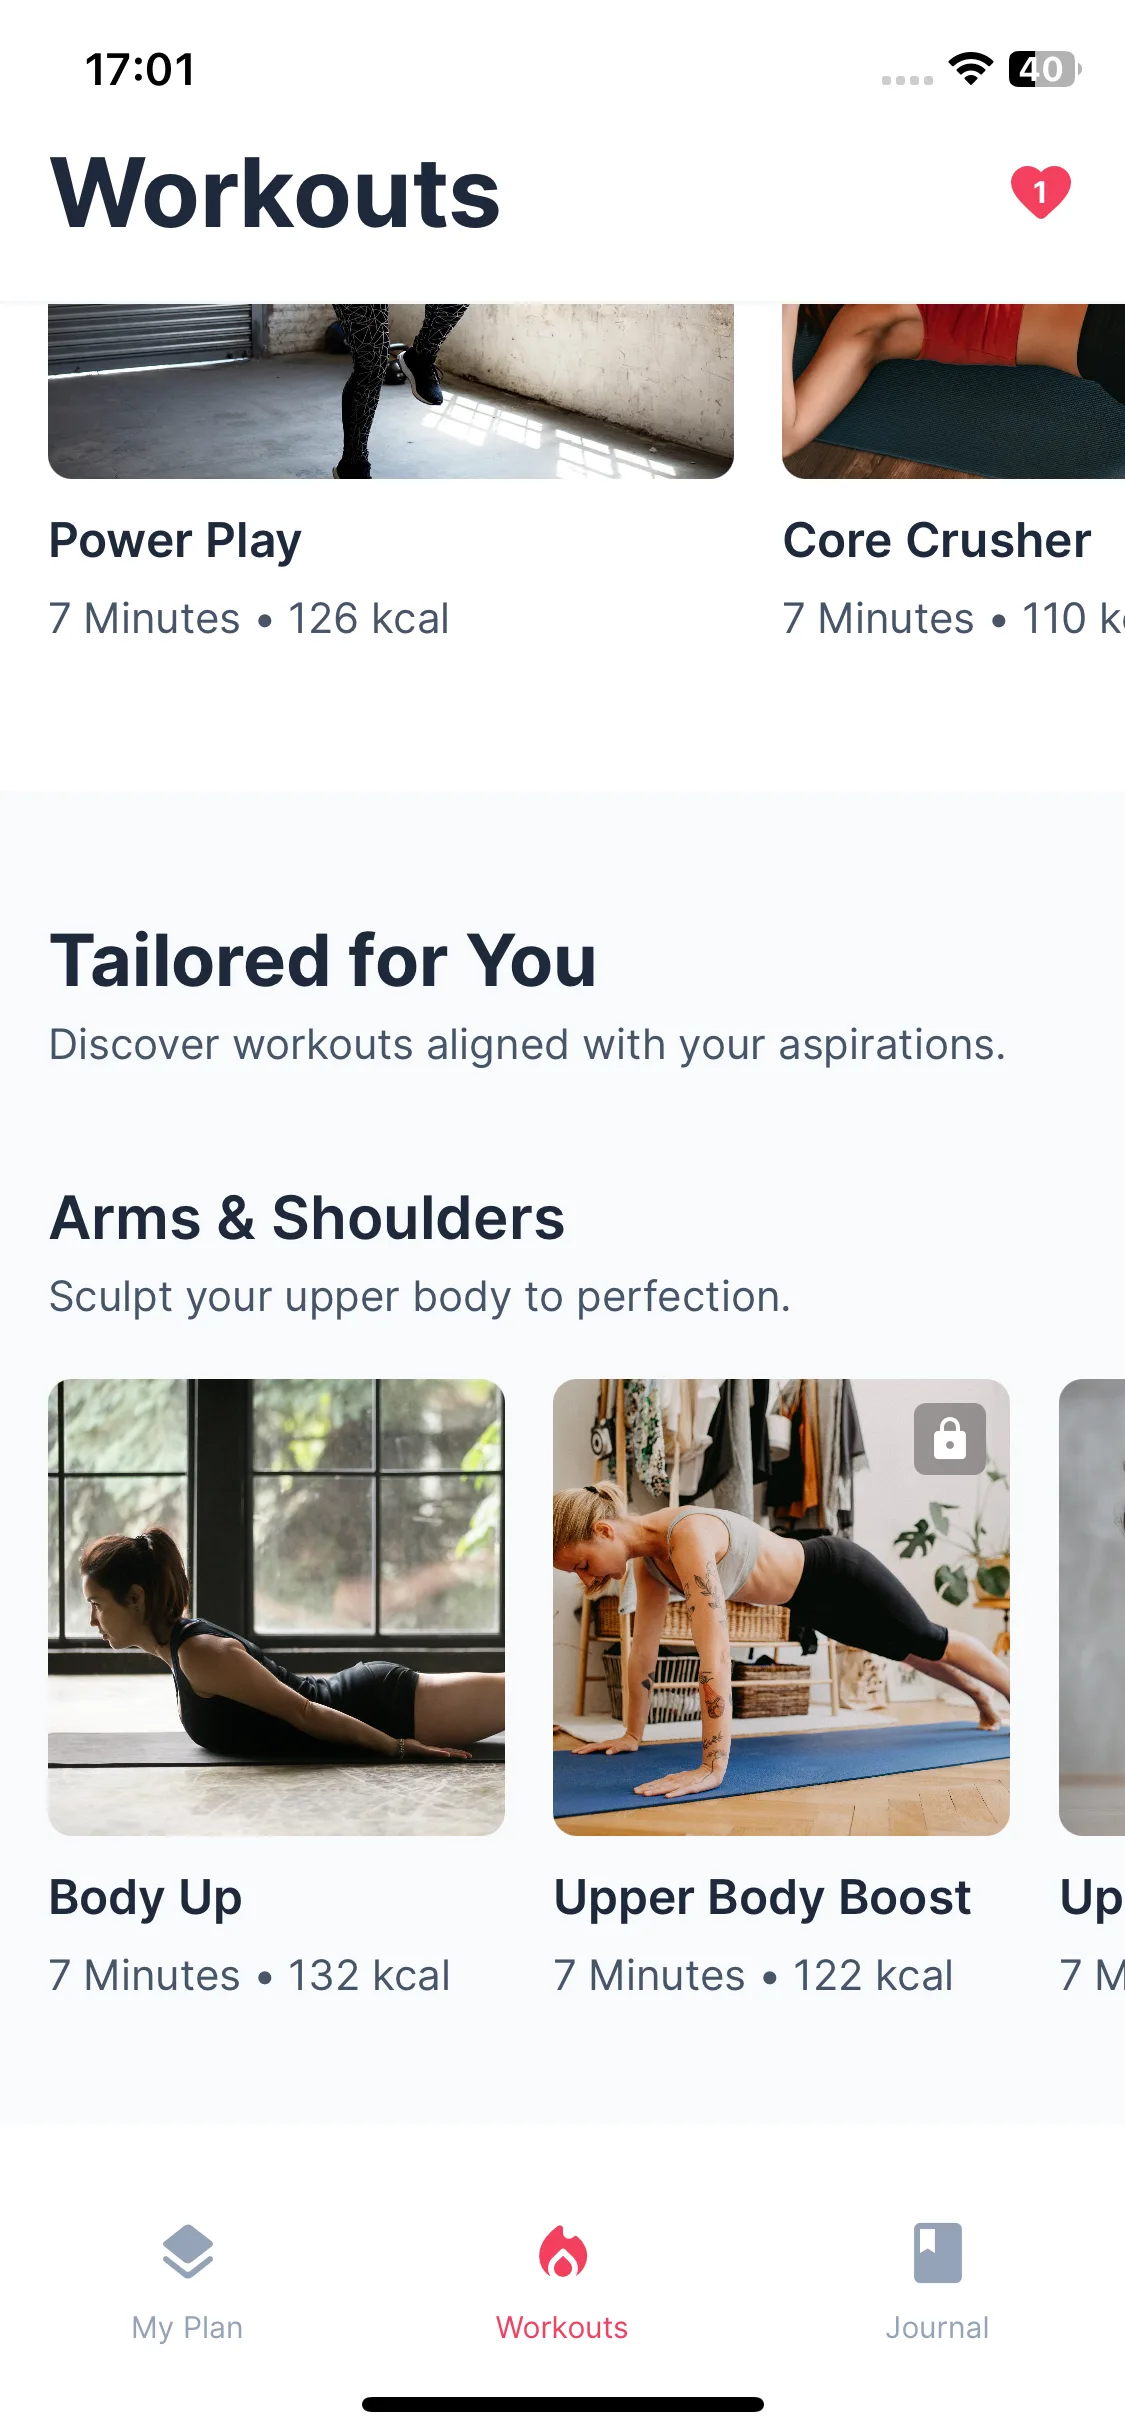The width and height of the screenshot is (1125, 2436).
Task: Open favorites via the red heart badge
Action: (1040, 192)
